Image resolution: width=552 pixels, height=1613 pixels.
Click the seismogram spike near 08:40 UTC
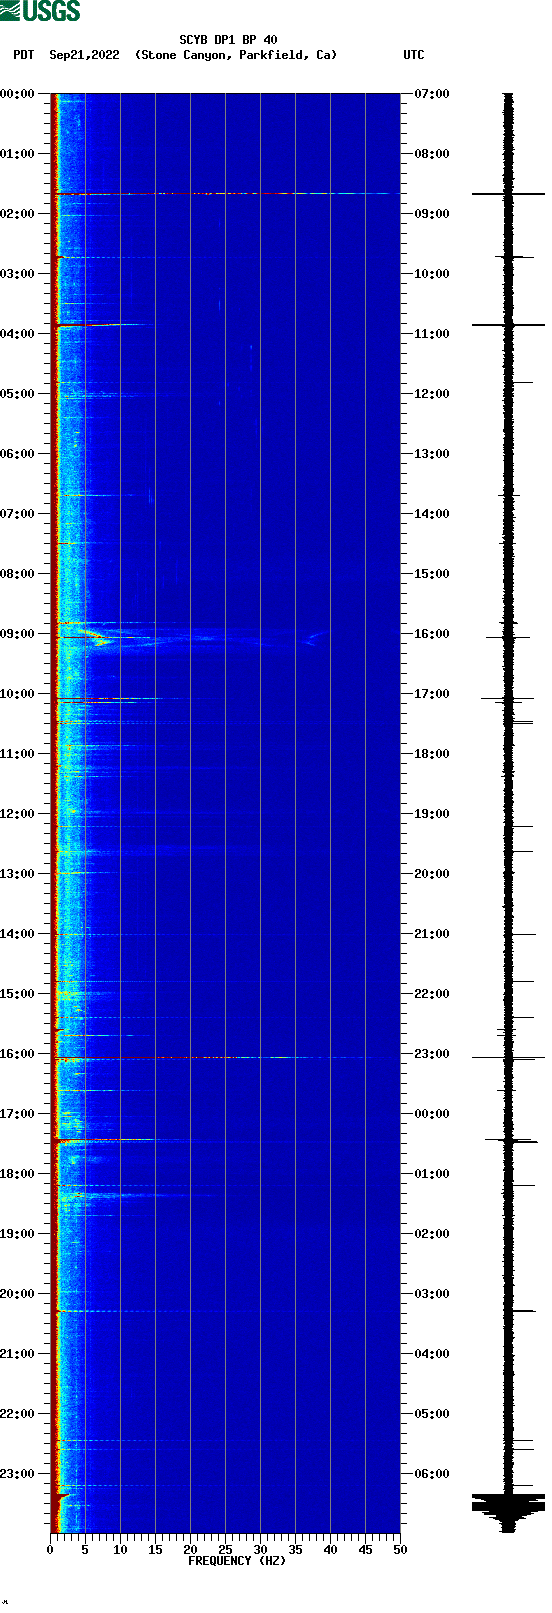coord(508,194)
